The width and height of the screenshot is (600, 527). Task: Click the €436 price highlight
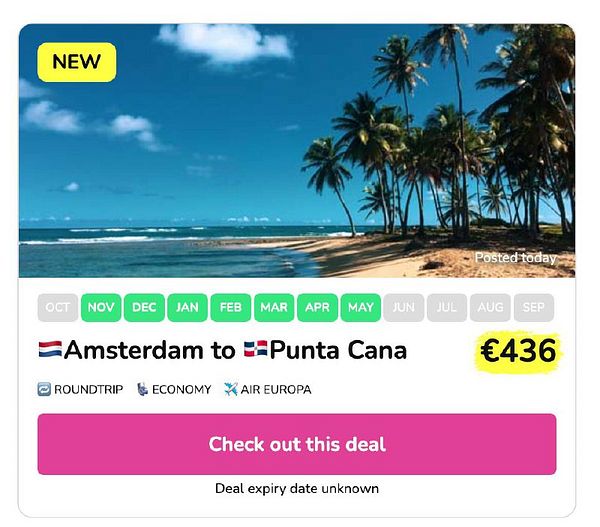pyautogui.click(x=518, y=351)
